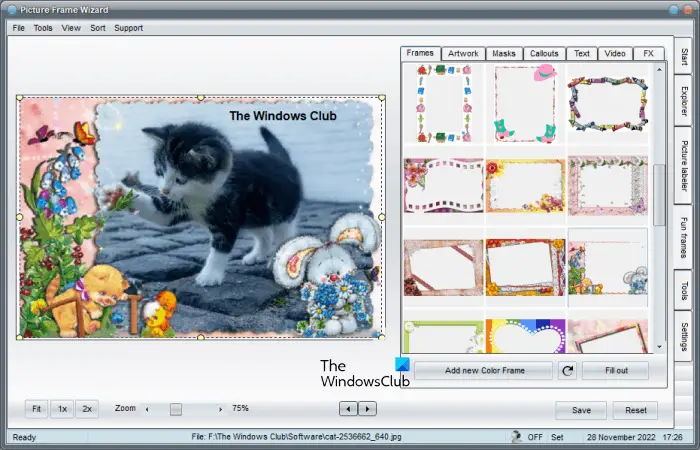This screenshot has height=450, width=700.
Task: Select the film strip floral frame
Action: (444, 185)
